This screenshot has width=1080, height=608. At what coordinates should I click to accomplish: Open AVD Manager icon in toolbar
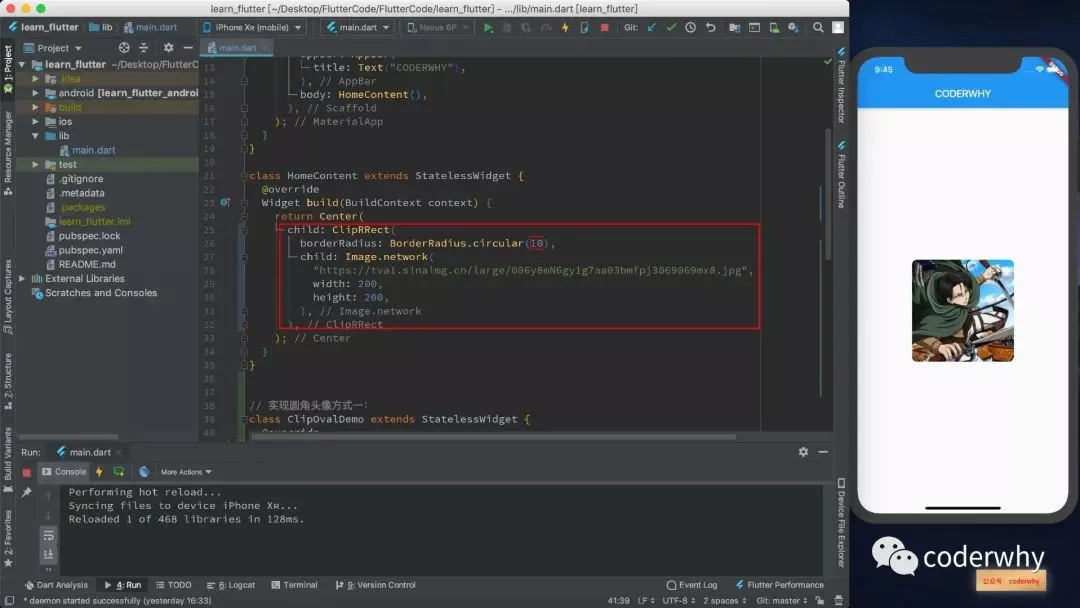tap(774, 28)
